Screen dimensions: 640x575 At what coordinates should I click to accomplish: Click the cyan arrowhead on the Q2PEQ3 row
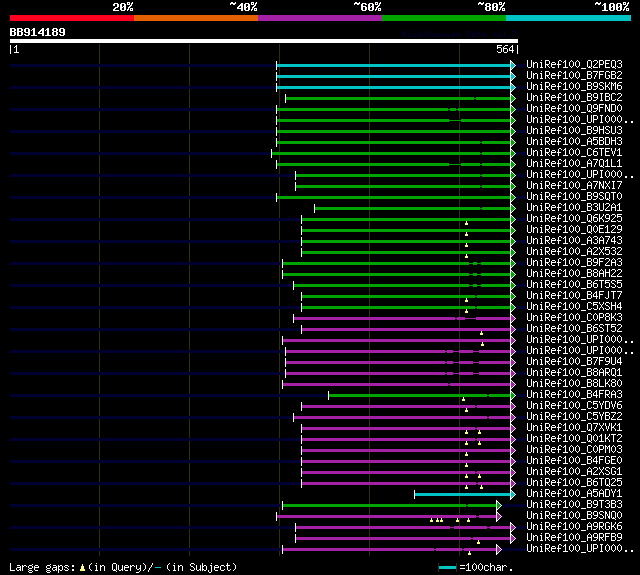tap(513, 65)
